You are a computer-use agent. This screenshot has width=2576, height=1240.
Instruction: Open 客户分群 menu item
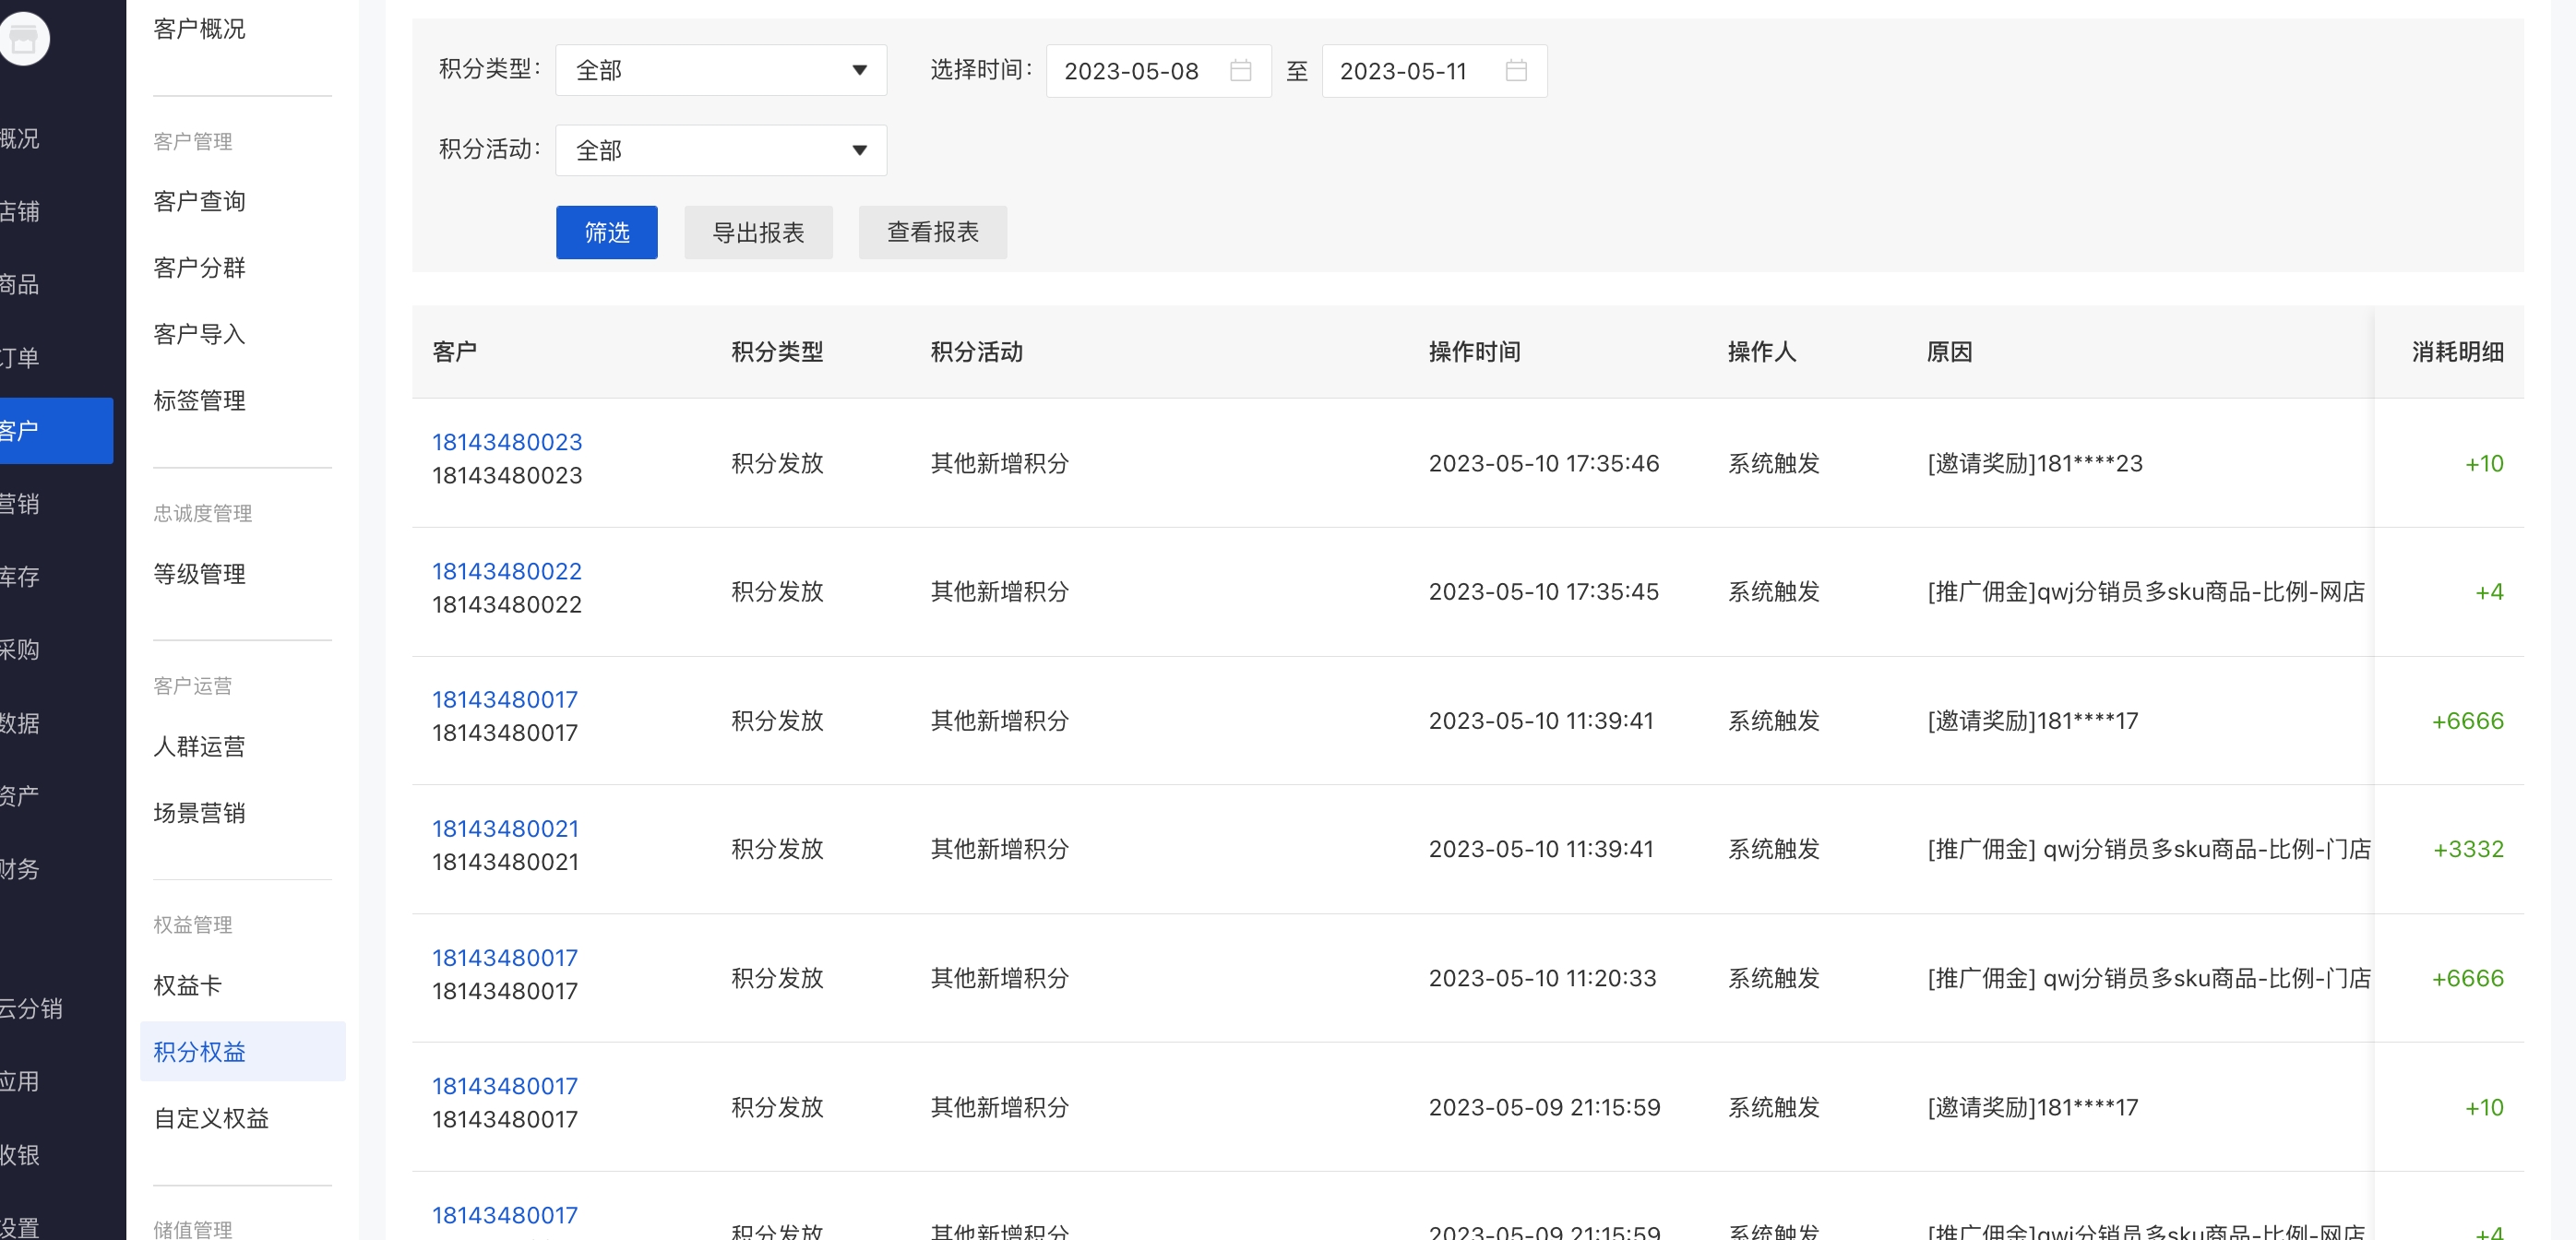pyautogui.click(x=199, y=267)
